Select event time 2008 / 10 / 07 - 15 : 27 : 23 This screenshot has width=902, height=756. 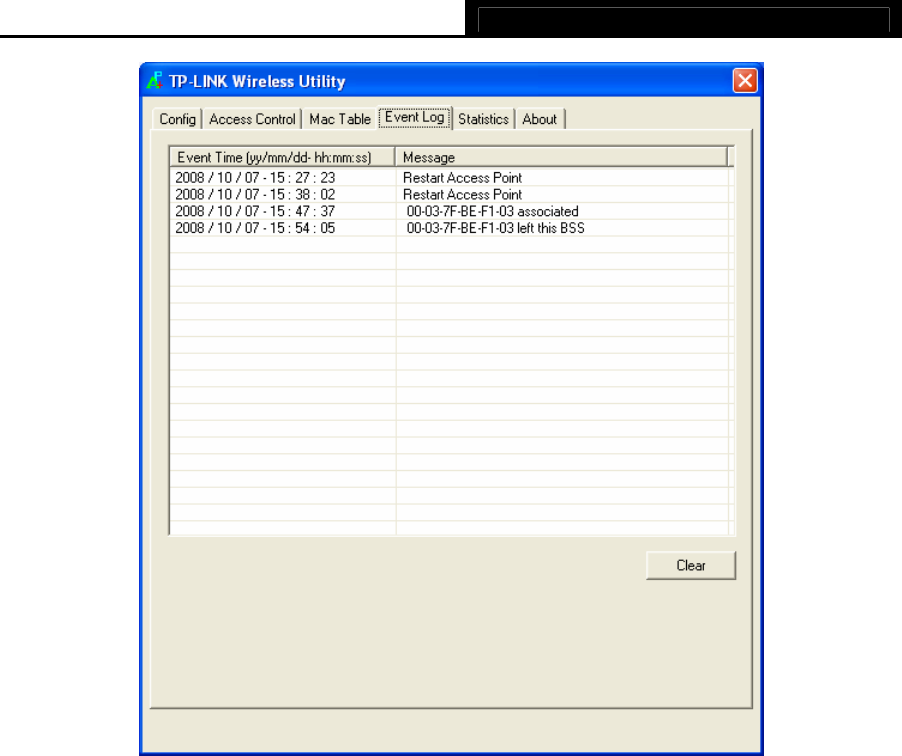pyautogui.click(x=255, y=178)
